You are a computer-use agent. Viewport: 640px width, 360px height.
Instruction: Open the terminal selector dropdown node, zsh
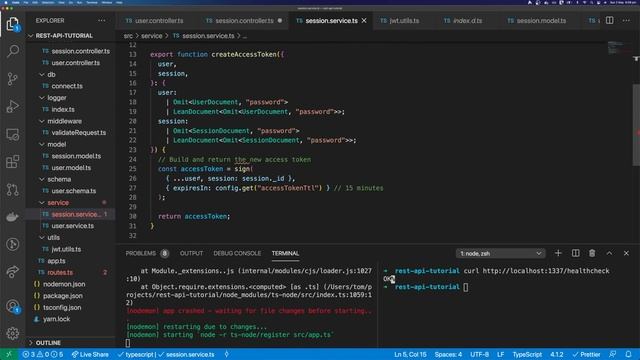pyautogui.click(x=500, y=253)
